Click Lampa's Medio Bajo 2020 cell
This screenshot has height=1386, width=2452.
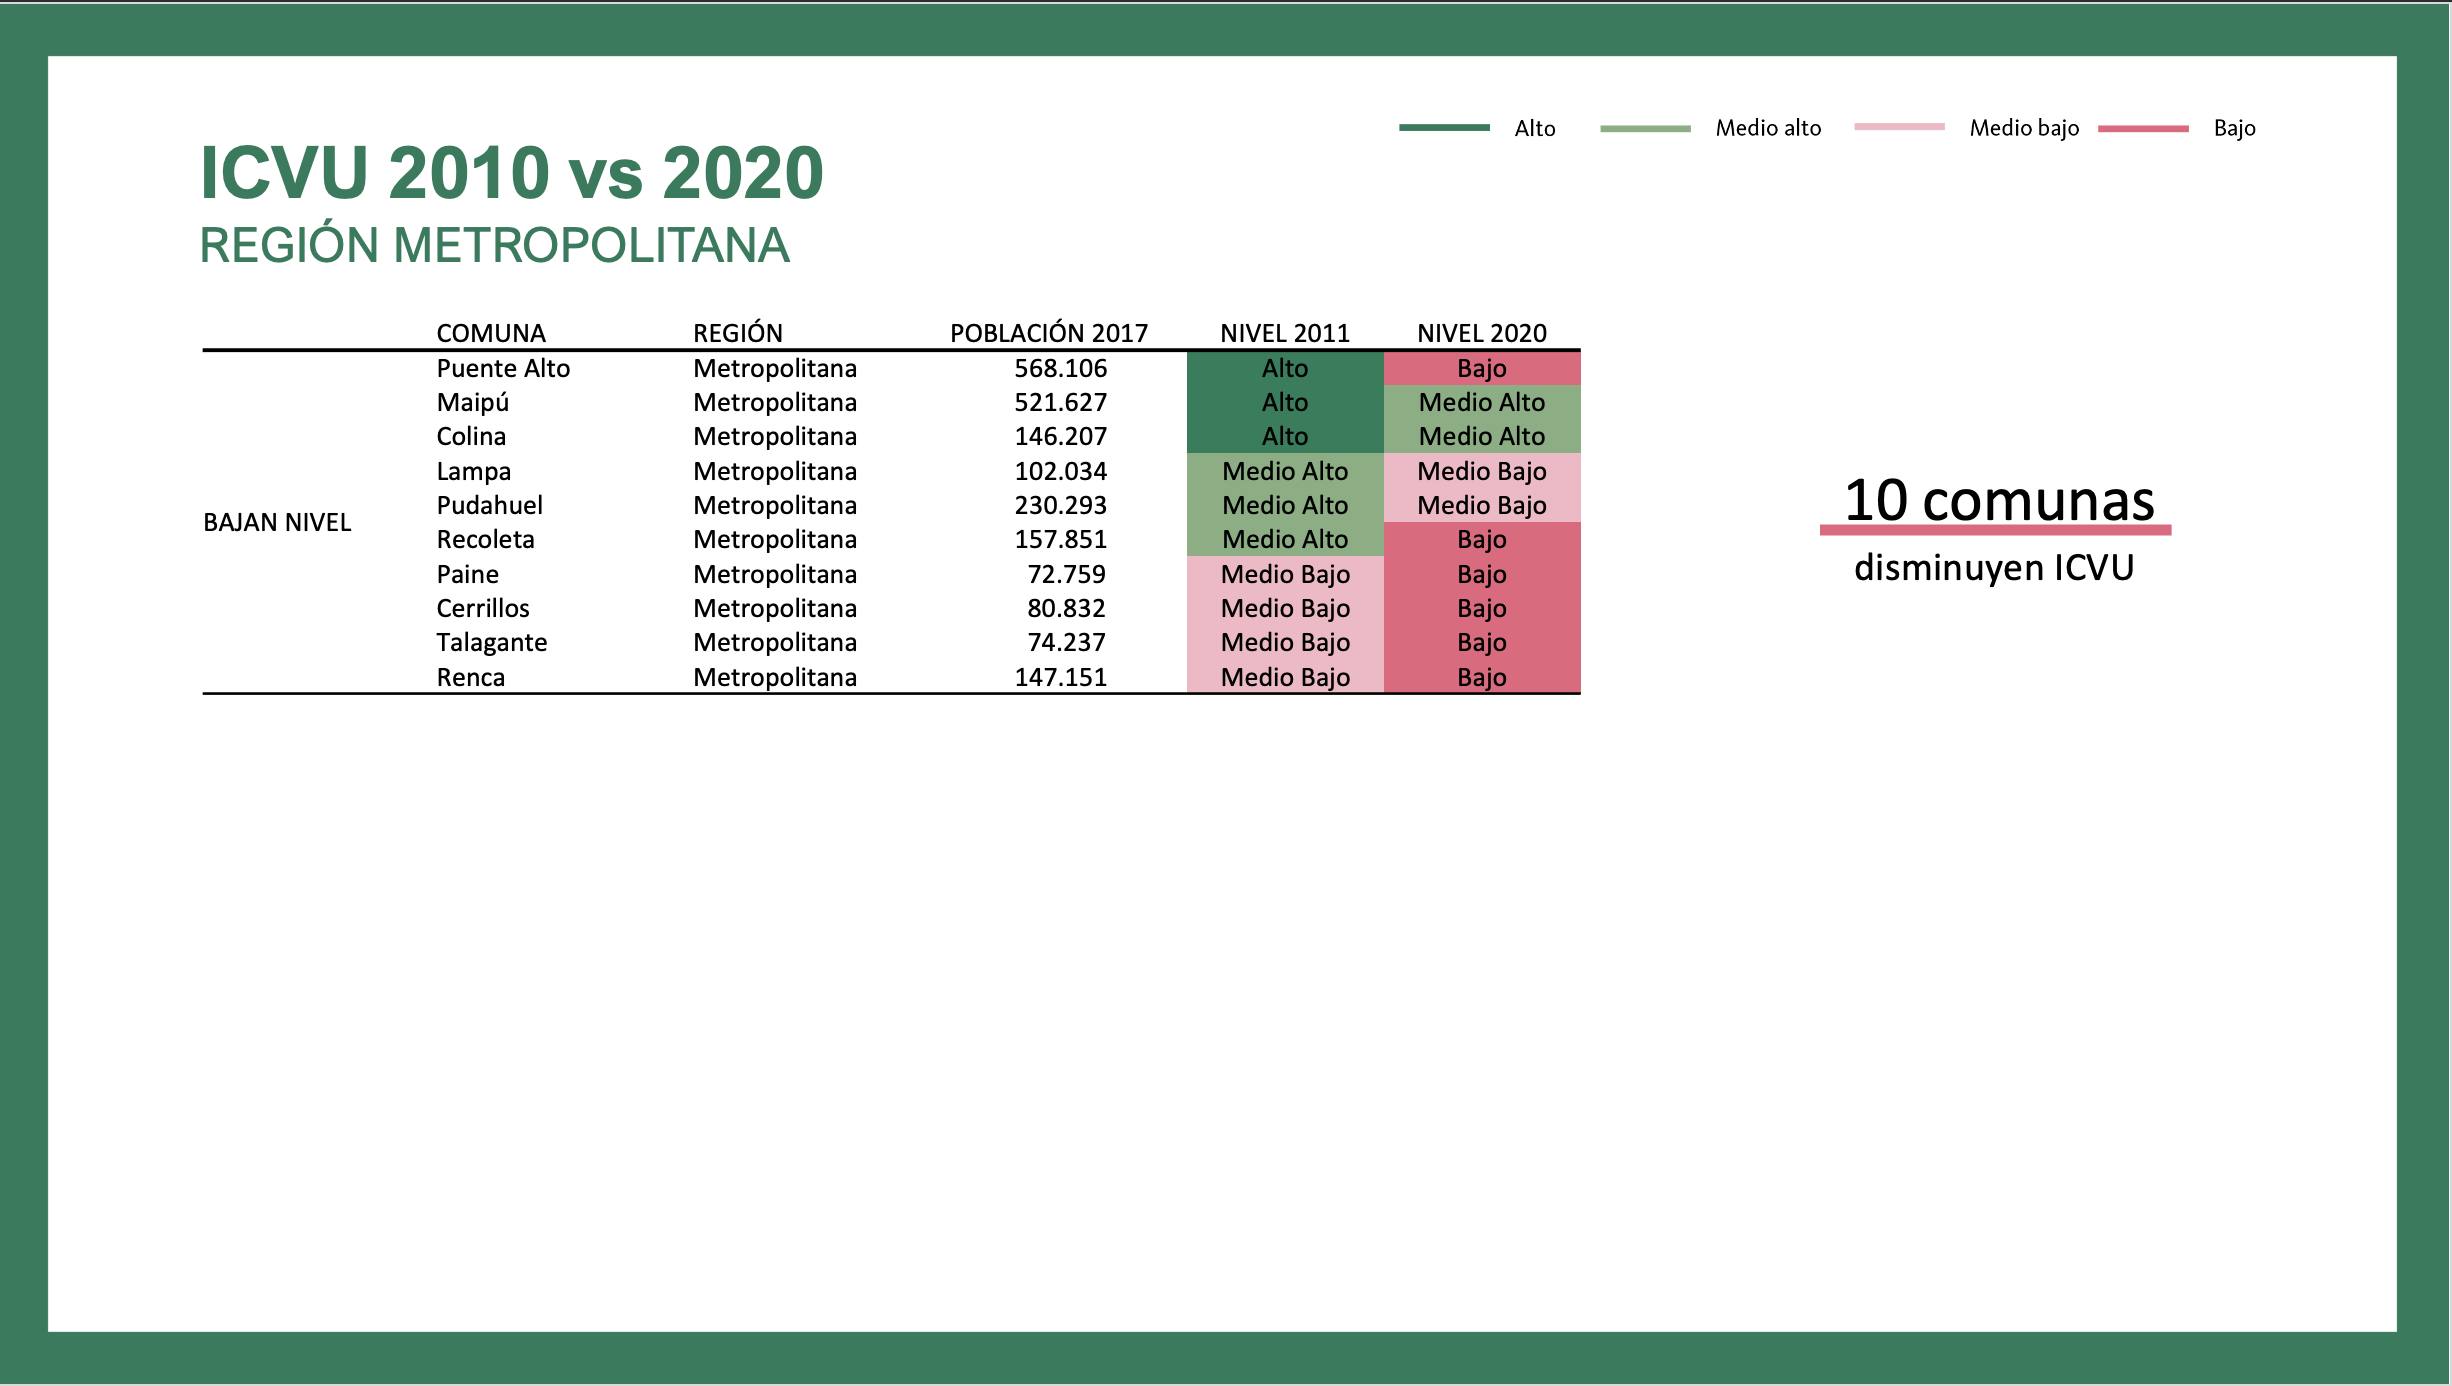(1481, 471)
